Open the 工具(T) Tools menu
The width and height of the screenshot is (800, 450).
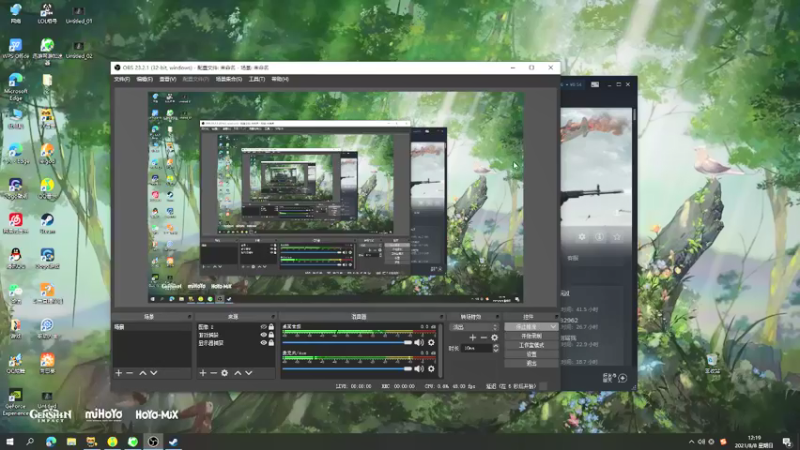pyautogui.click(x=257, y=79)
